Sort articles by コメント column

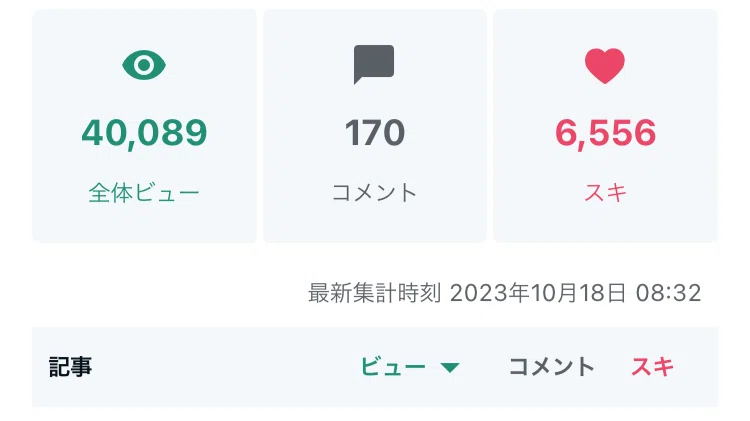click(x=551, y=367)
